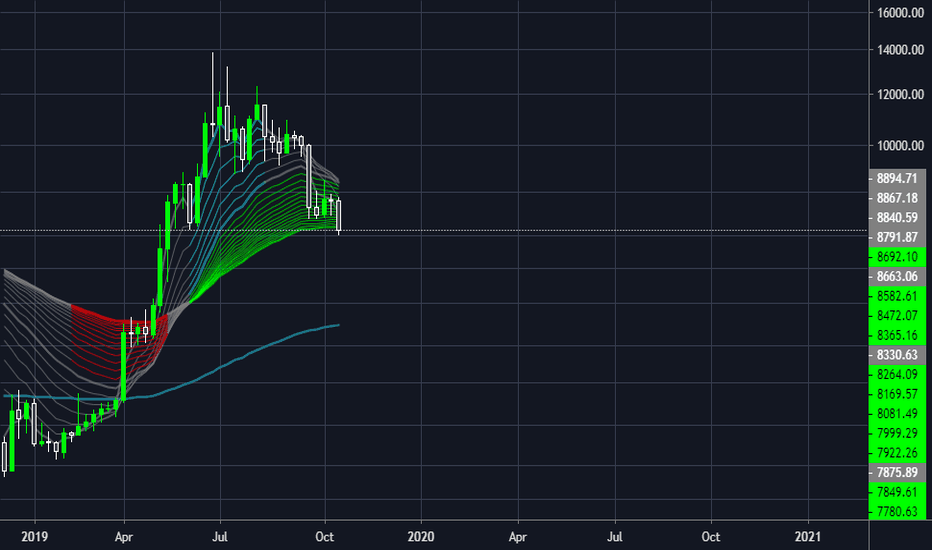Select the most recent white candlestick
The height and width of the screenshot is (550, 932).
coord(339,215)
